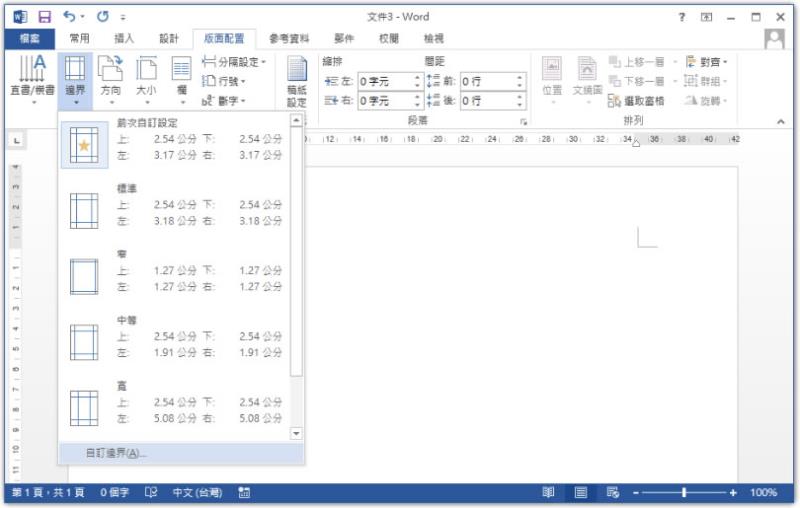Switch to the 參考資料 References tab

[289, 39]
